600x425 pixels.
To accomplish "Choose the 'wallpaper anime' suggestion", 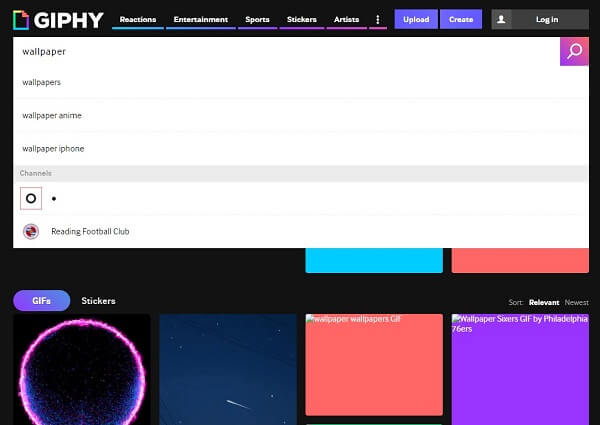I will pyautogui.click(x=301, y=116).
